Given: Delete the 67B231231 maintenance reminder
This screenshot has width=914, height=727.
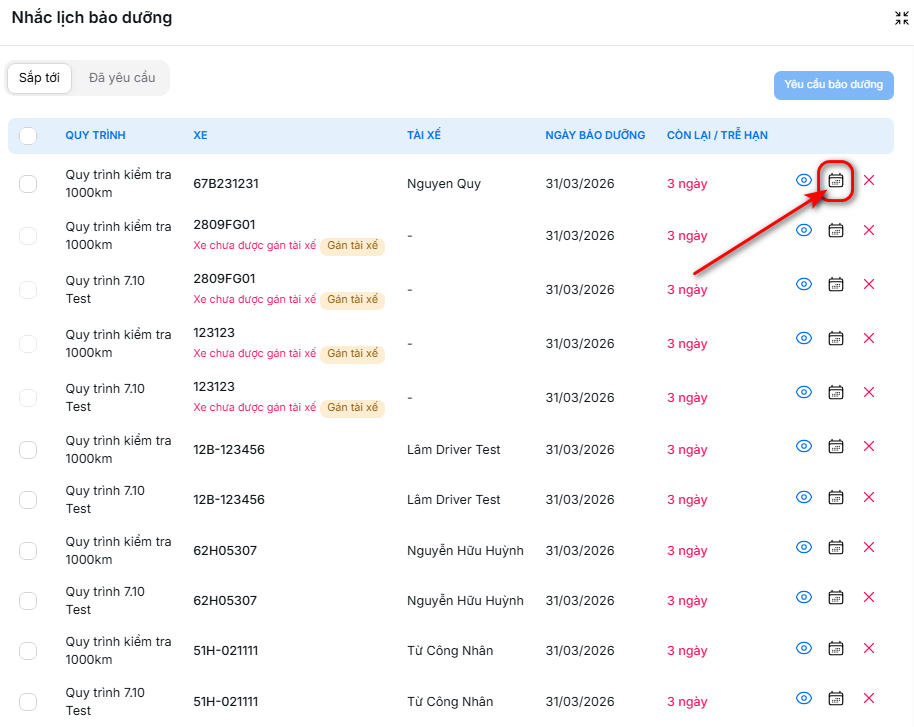Looking at the screenshot, I should (x=868, y=181).
